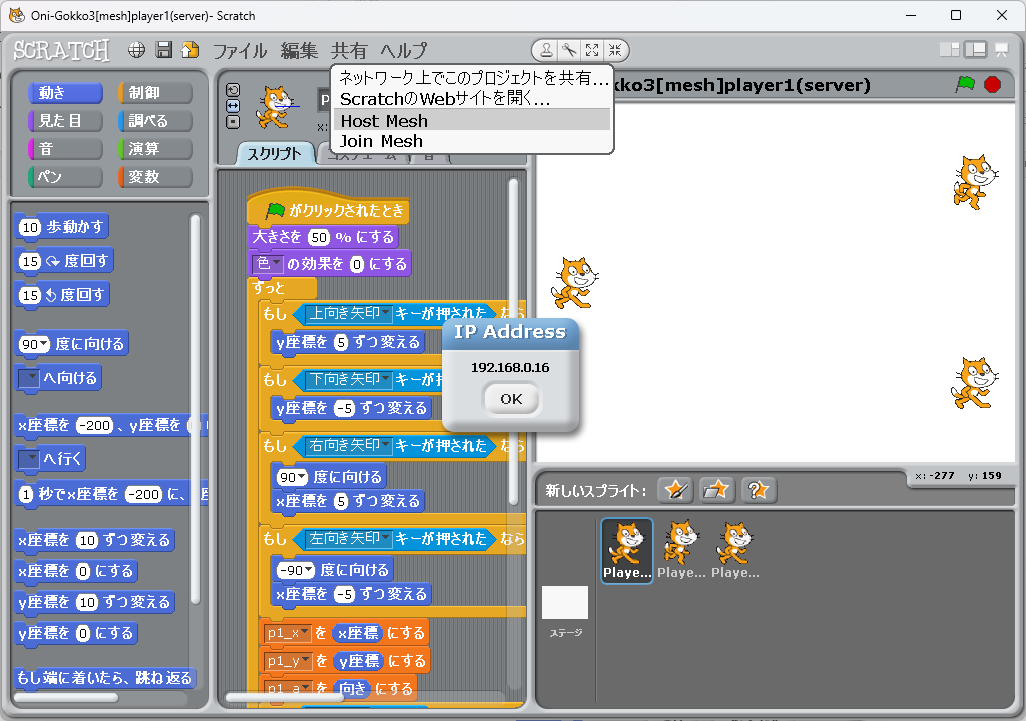1026x721 pixels.
Task: Start scripts with green flag
Action: pos(965,84)
